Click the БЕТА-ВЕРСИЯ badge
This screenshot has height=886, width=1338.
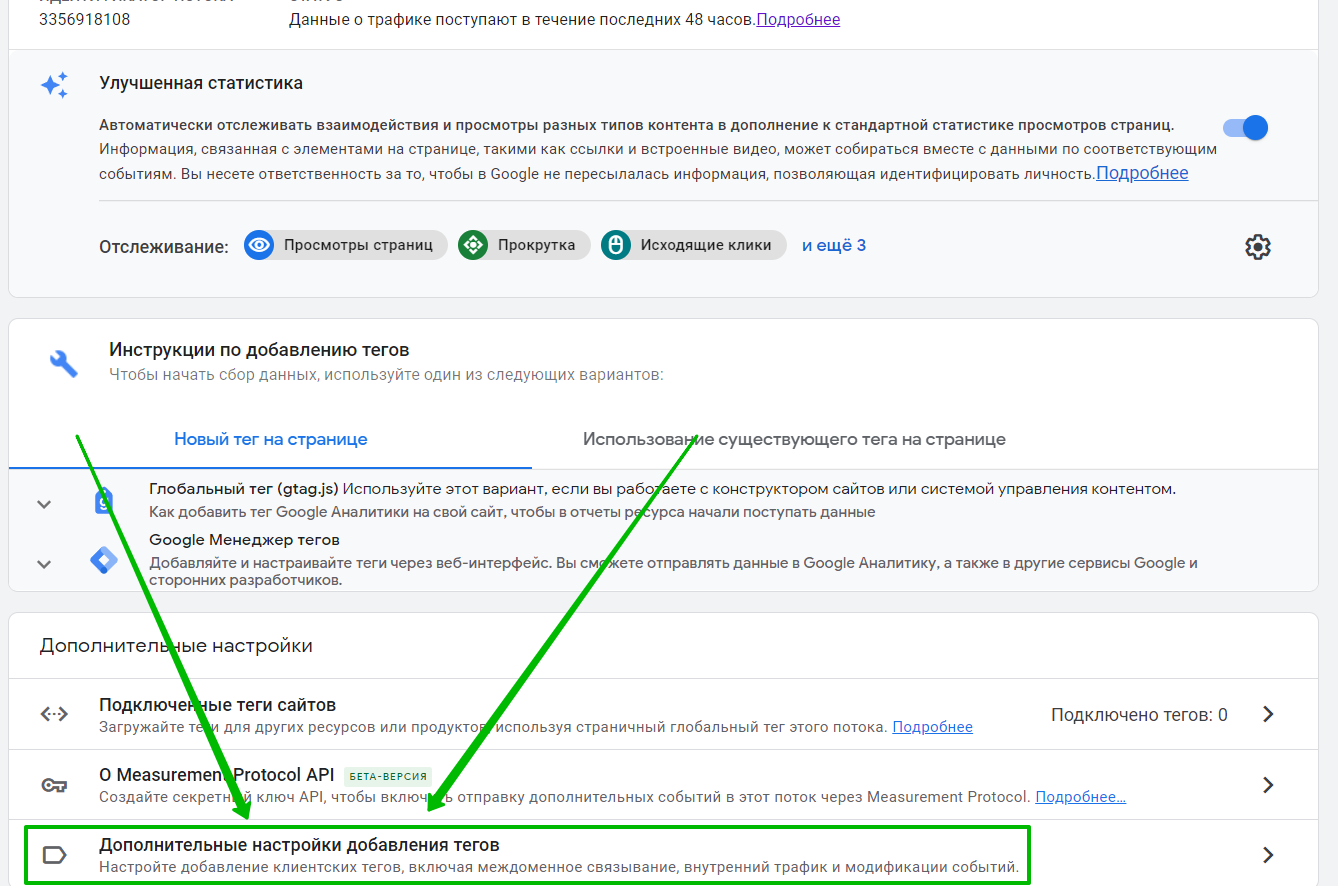388,776
